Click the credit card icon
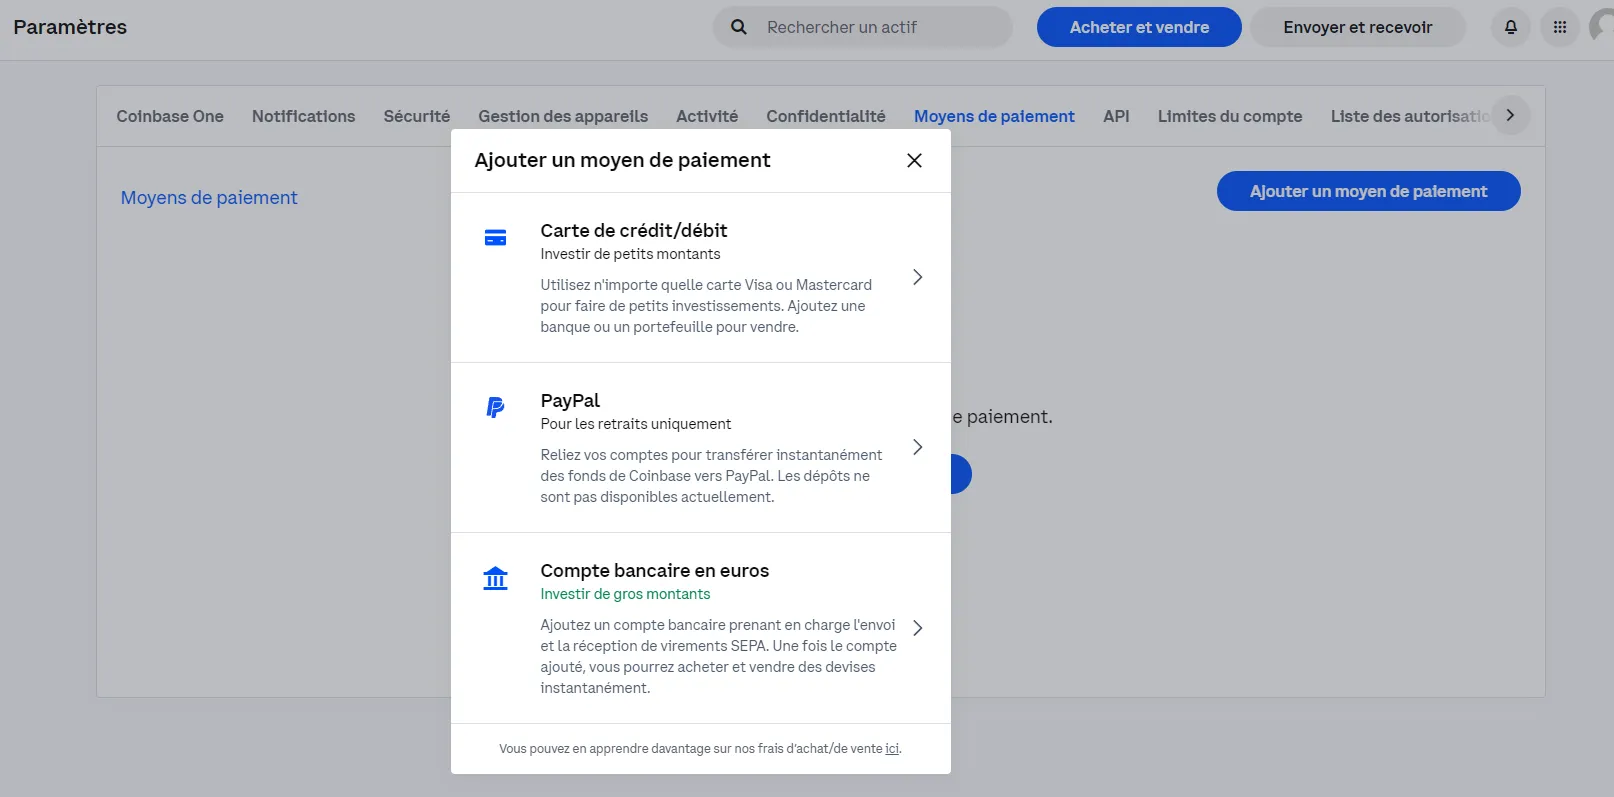 click(x=495, y=238)
